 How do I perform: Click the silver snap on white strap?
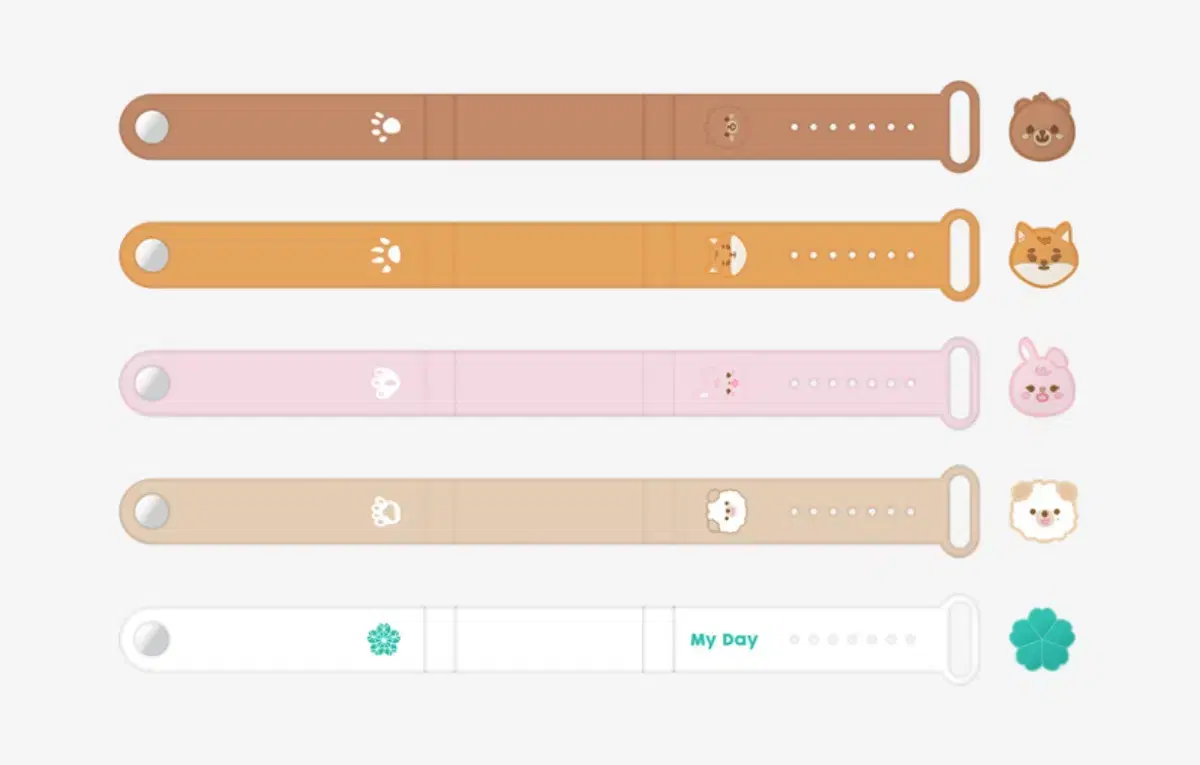[x=152, y=639]
